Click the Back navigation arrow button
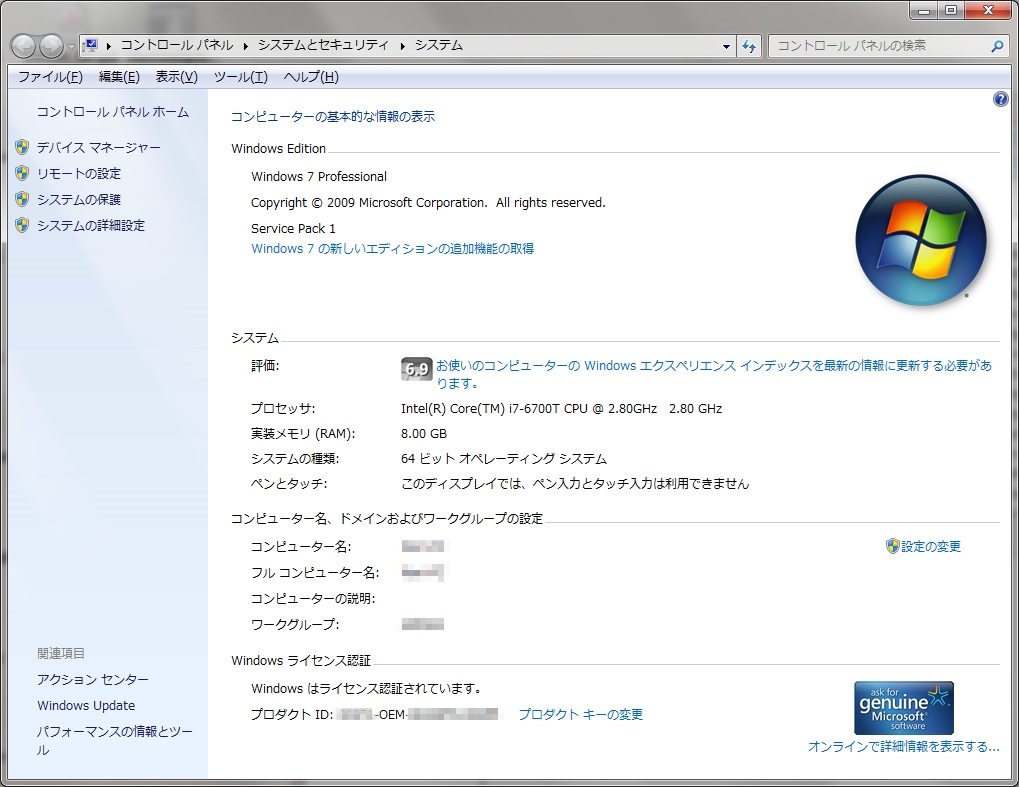Viewport: 1019px width, 787px height. point(23,46)
